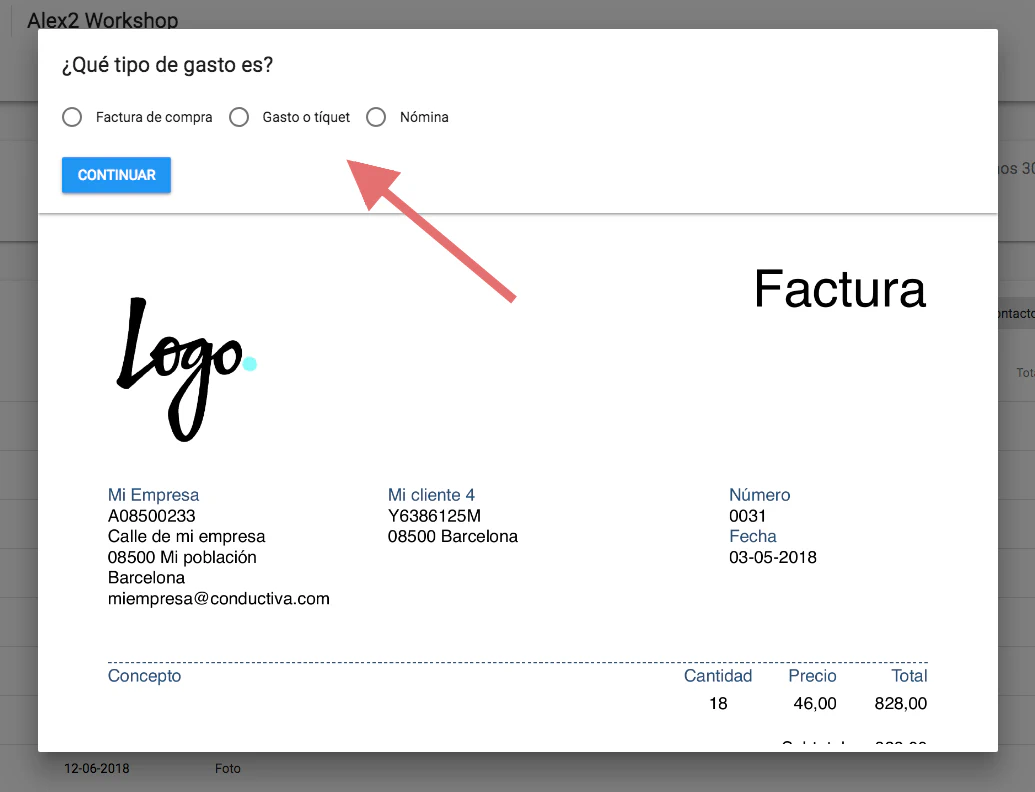Click the Precio column header
This screenshot has width=1035, height=792.
[x=812, y=676]
